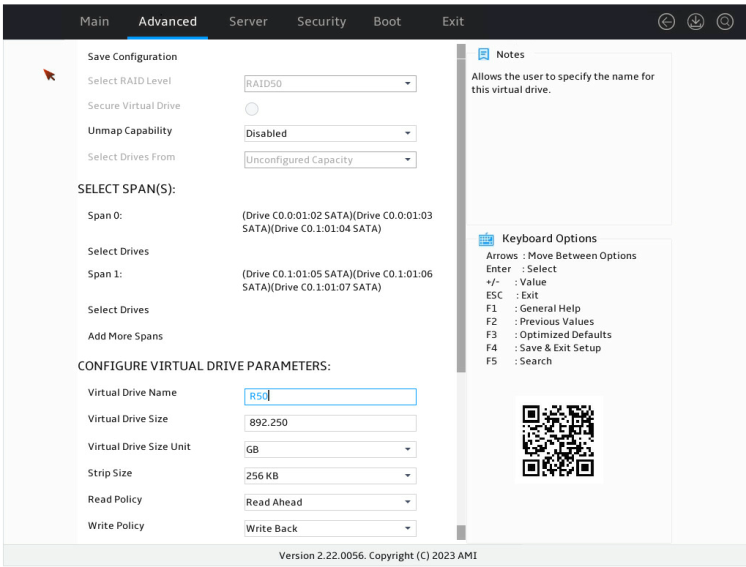
Task: Click Select Drives under Span 1
Action: [x=118, y=310]
